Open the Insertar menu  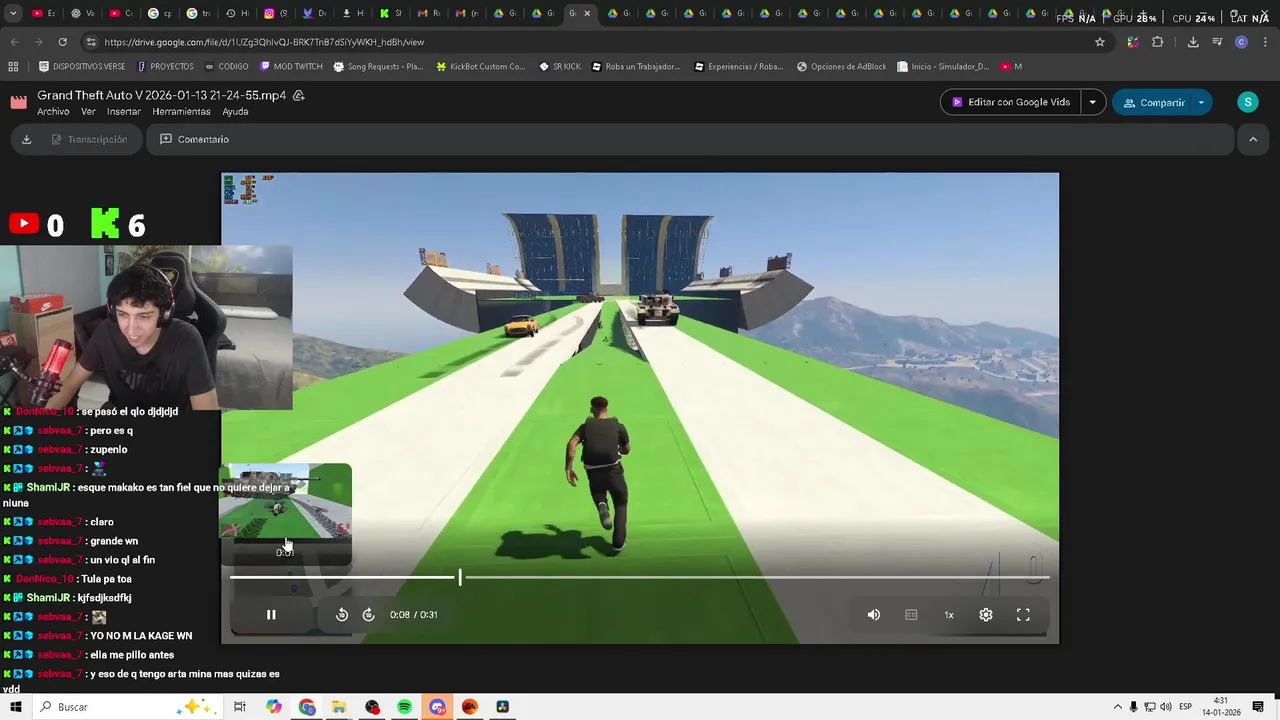[x=124, y=112]
